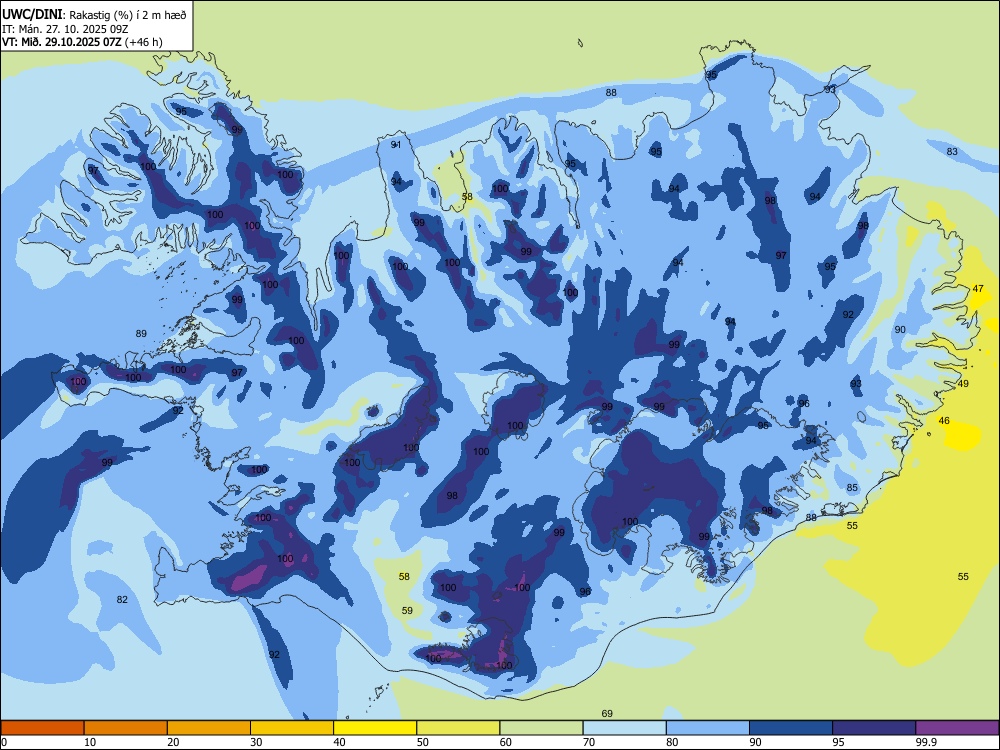Click the '89' value in the western bay
The height and width of the screenshot is (750, 1000).
142,333
